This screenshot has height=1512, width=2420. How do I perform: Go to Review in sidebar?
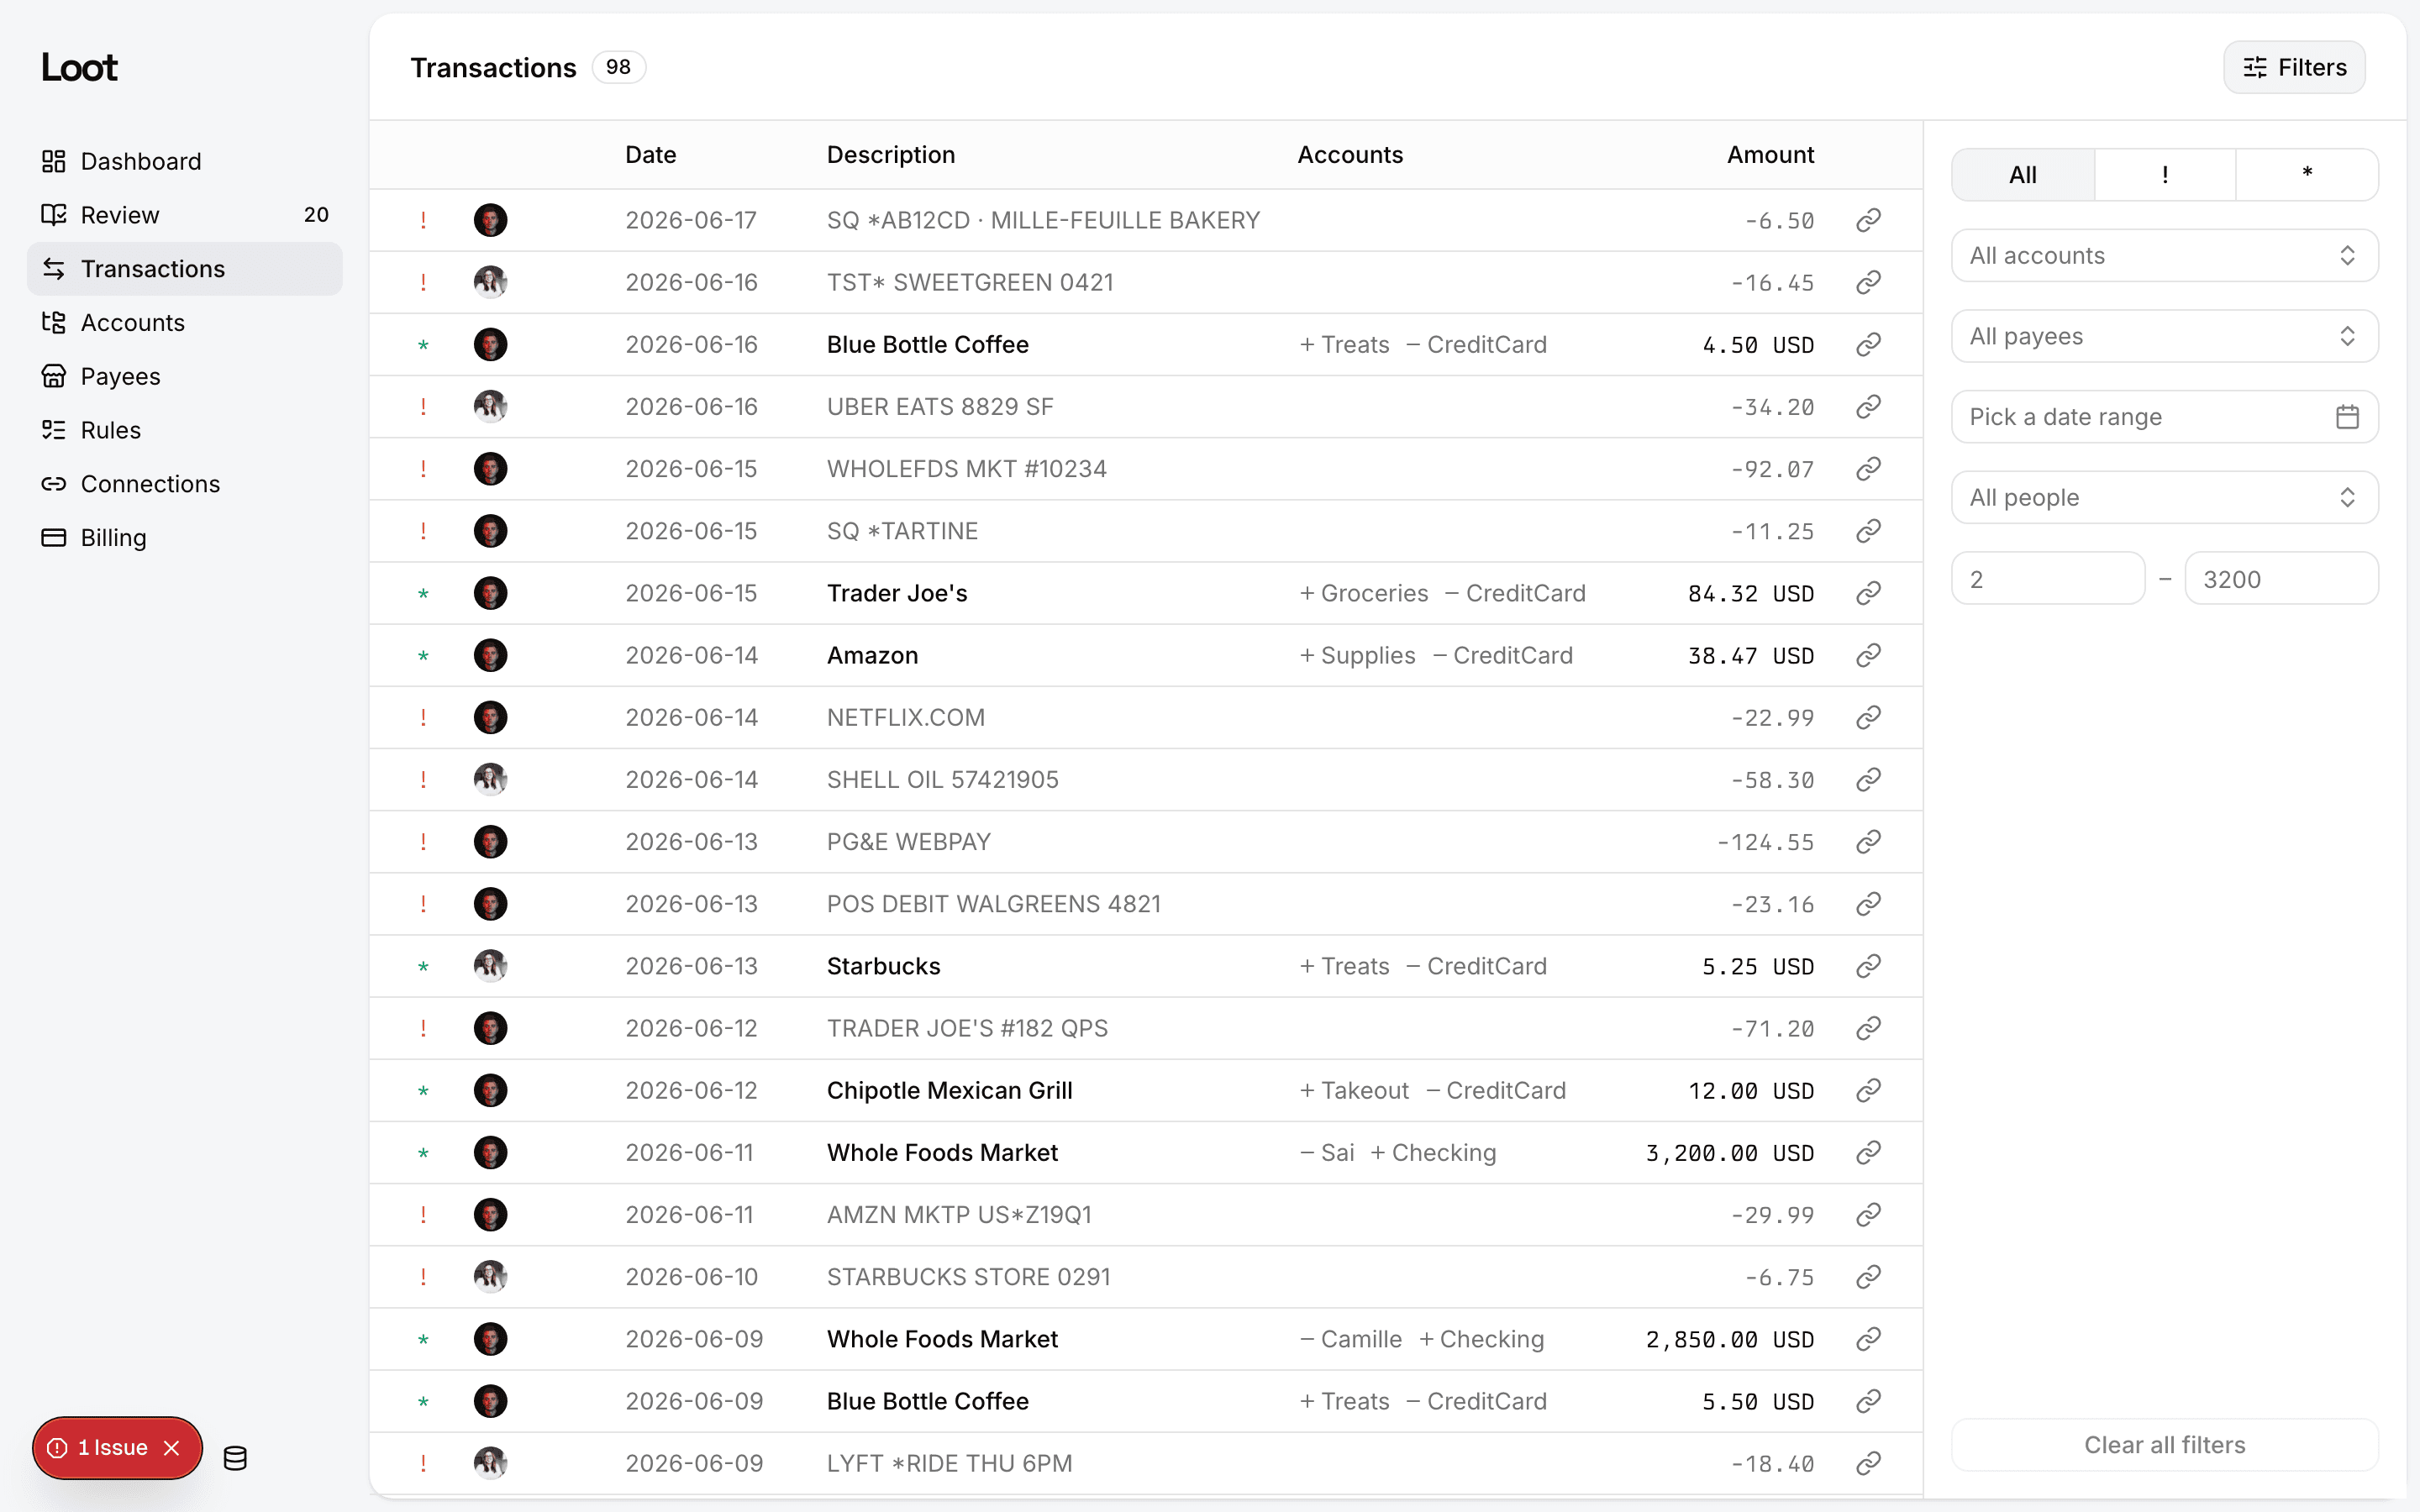point(184,215)
